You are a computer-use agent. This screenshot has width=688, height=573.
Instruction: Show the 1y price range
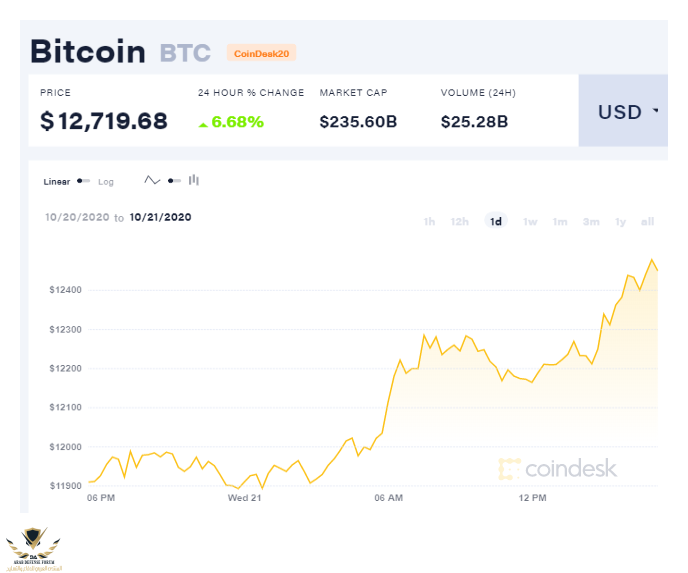620,222
